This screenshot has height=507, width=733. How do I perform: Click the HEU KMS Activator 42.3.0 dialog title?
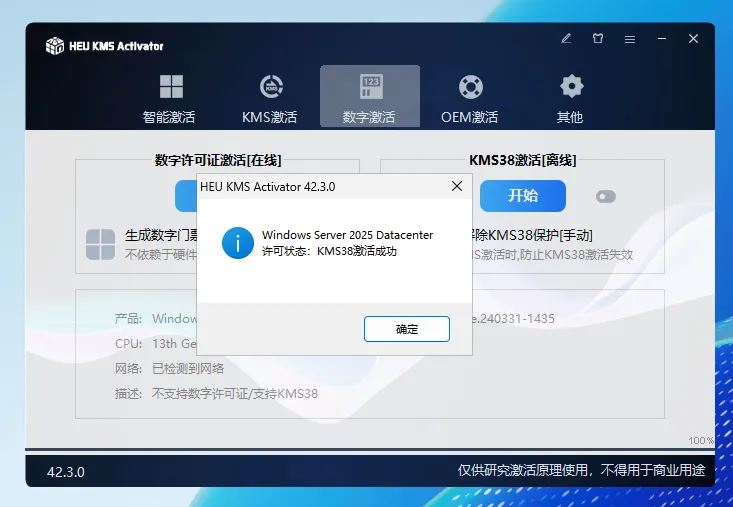(x=267, y=187)
